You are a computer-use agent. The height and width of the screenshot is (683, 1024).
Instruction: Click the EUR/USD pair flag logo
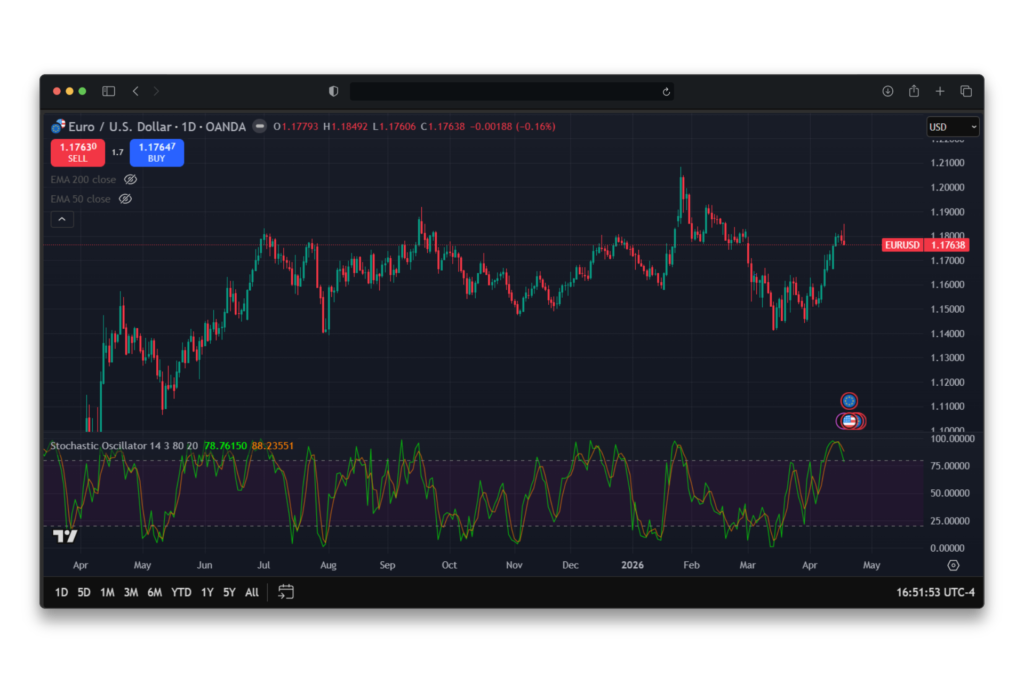pyautogui.click(x=59, y=126)
